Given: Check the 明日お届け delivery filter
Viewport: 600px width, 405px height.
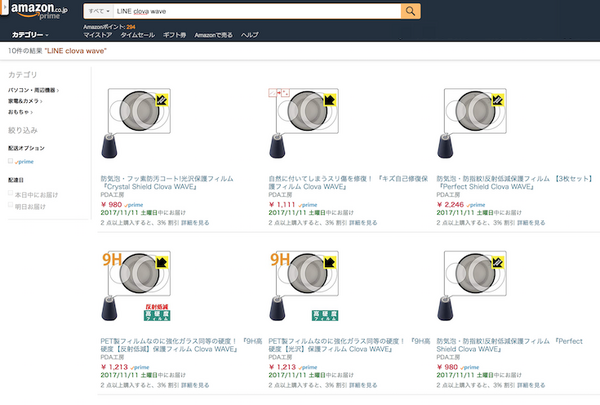Looking at the screenshot, I should (x=11, y=207).
